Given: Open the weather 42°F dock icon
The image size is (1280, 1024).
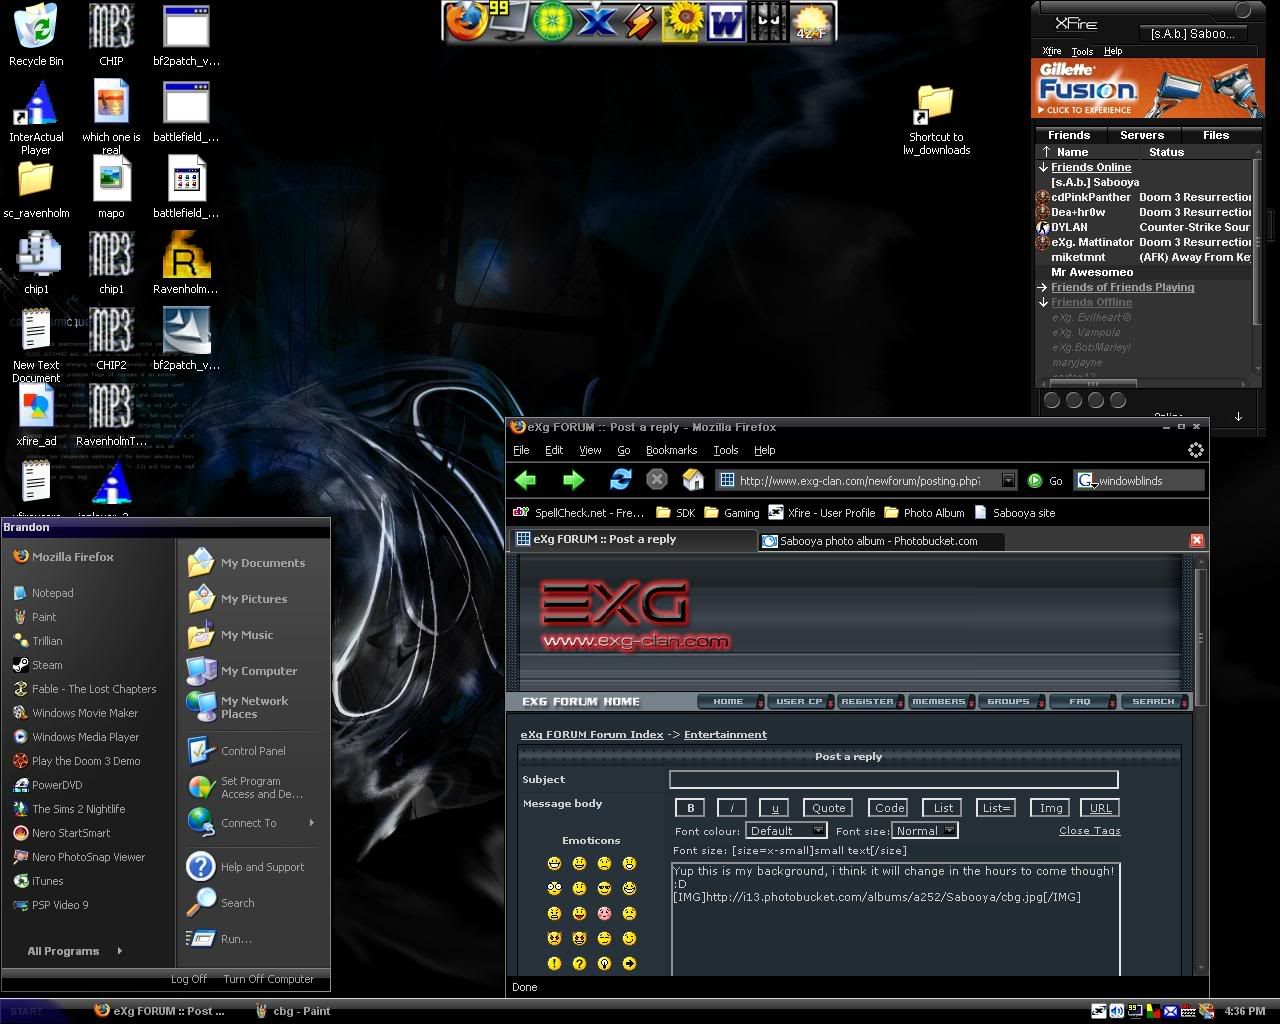Looking at the screenshot, I should tap(812, 22).
